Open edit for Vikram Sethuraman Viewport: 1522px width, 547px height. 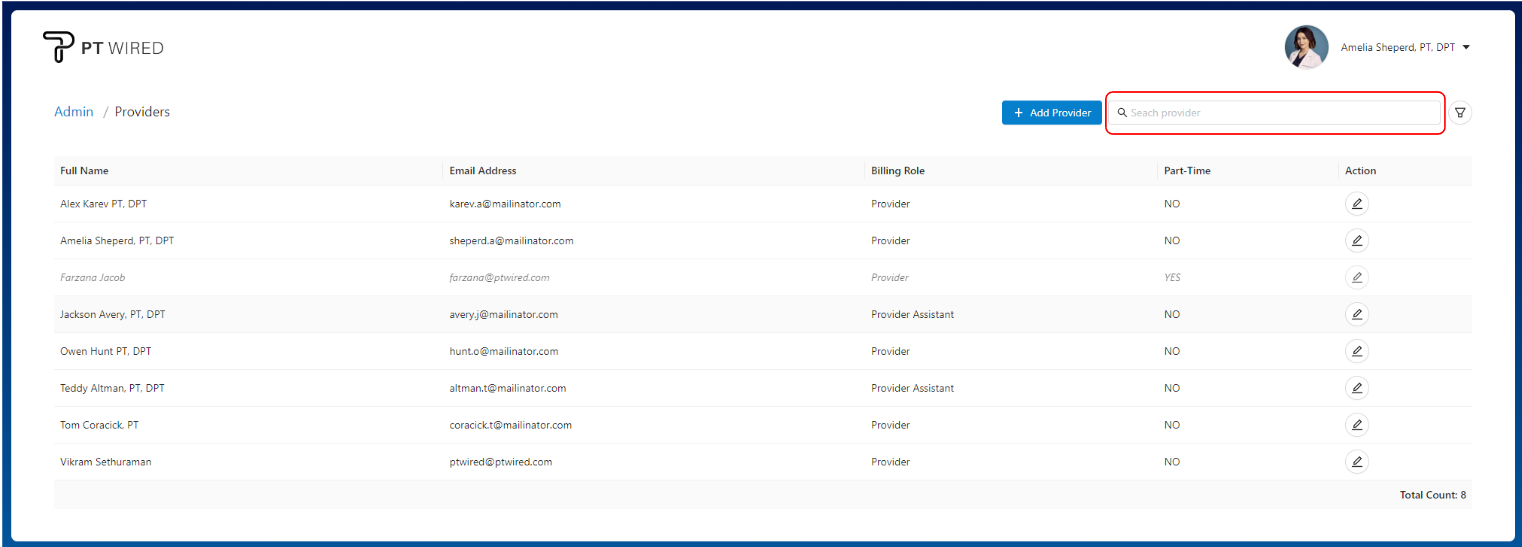(1356, 462)
